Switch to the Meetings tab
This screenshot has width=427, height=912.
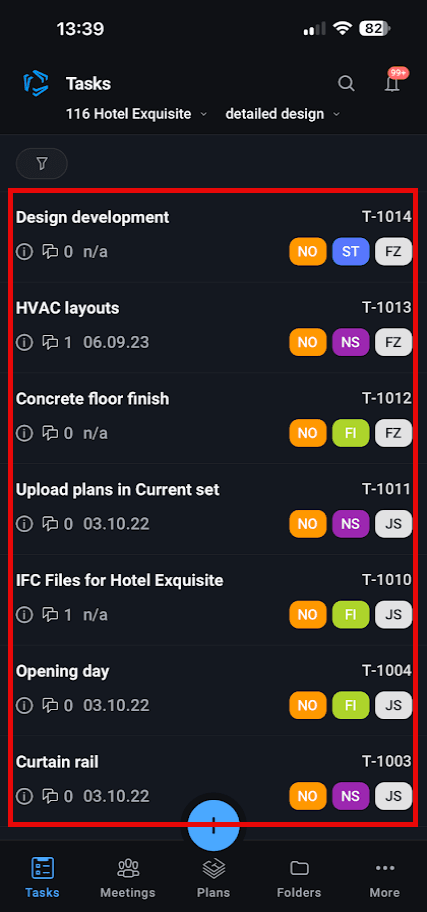[x=128, y=877]
